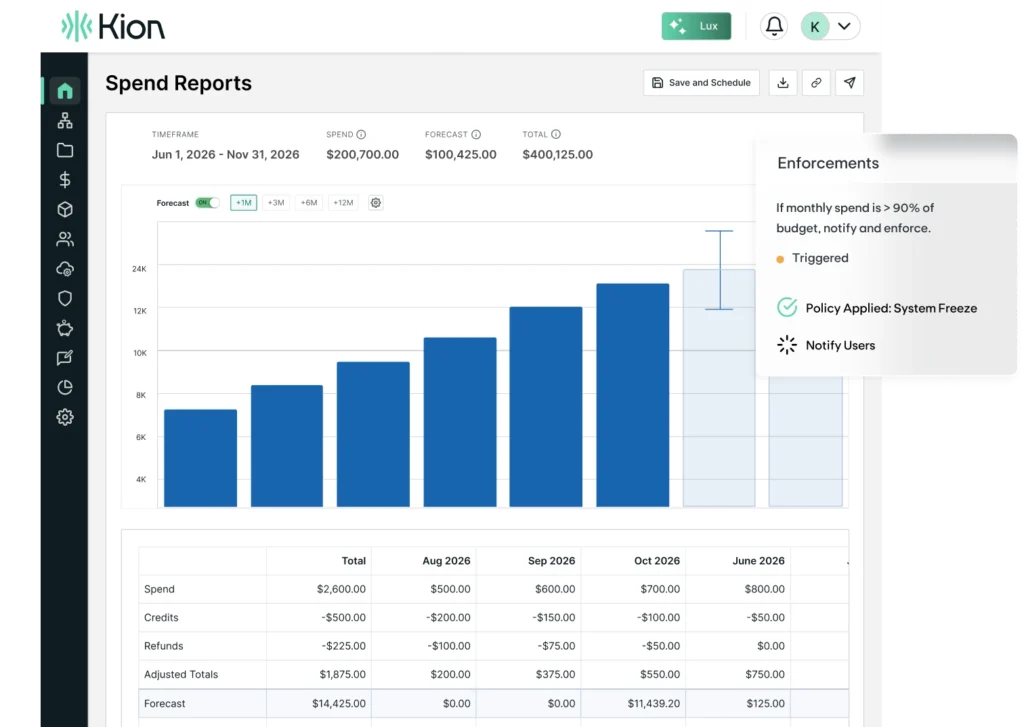Turn off the Forecast toggle
The width and height of the screenshot is (1024, 727).
click(x=207, y=203)
